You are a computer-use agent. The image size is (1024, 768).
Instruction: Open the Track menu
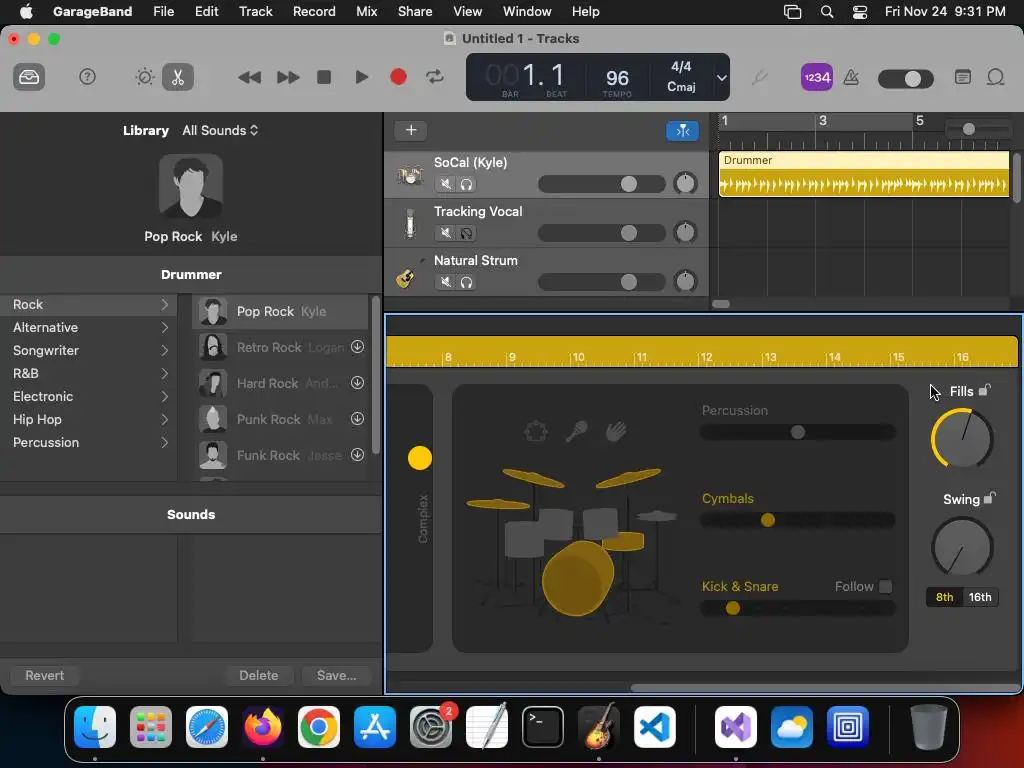click(x=255, y=11)
